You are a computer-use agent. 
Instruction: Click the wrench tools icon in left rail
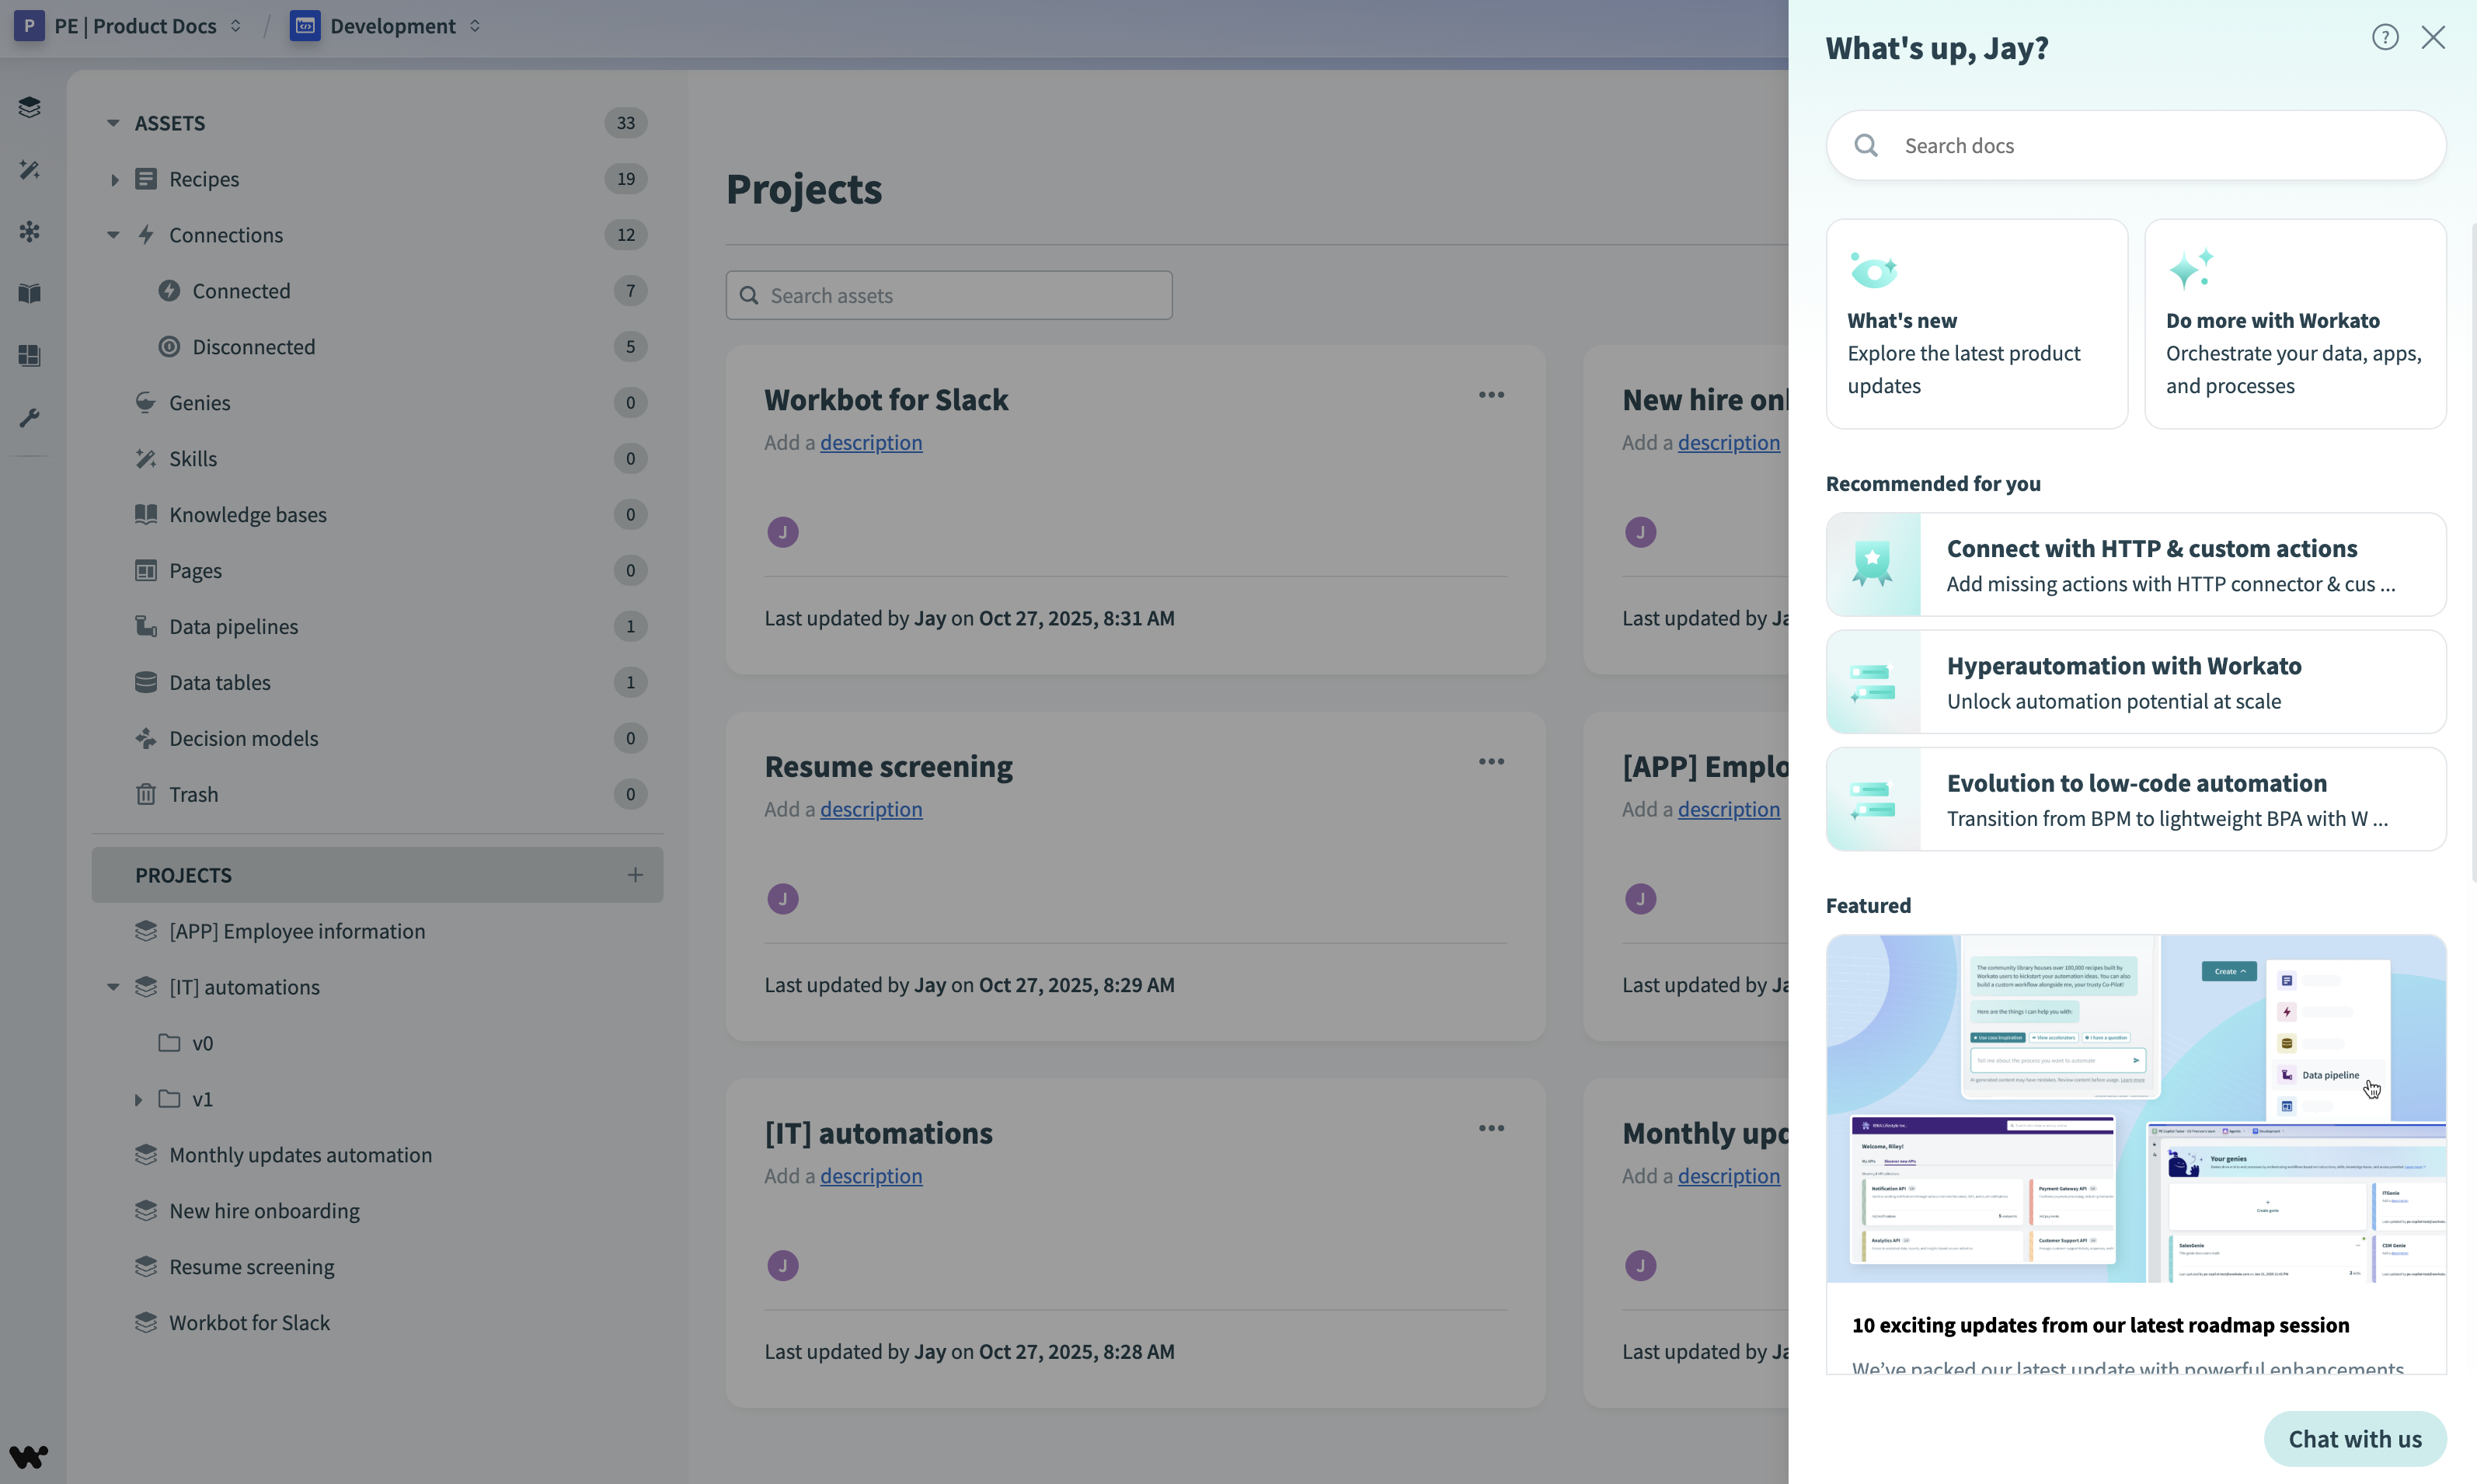[x=30, y=418]
